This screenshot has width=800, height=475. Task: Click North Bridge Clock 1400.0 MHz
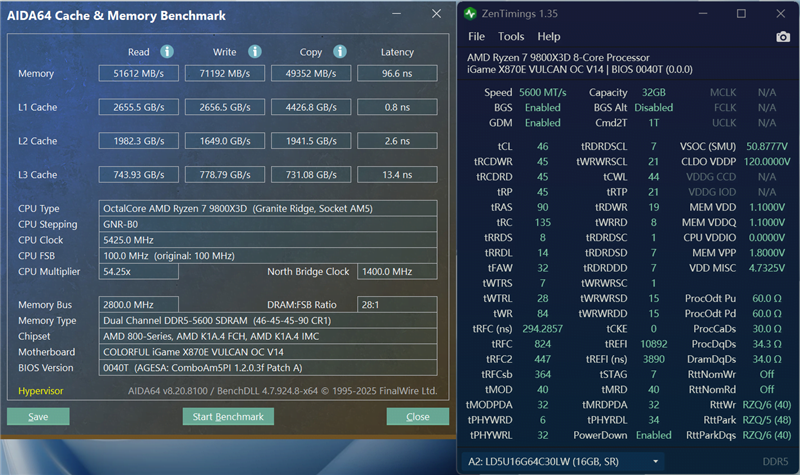(x=397, y=271)
